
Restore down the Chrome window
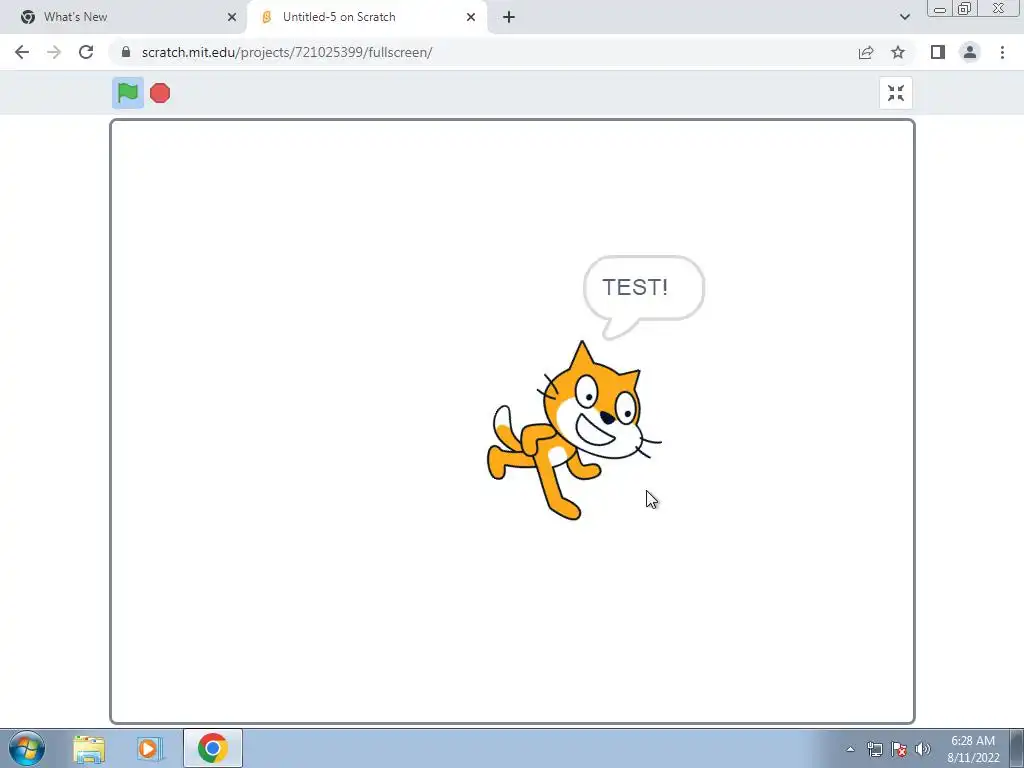[965, 9]
